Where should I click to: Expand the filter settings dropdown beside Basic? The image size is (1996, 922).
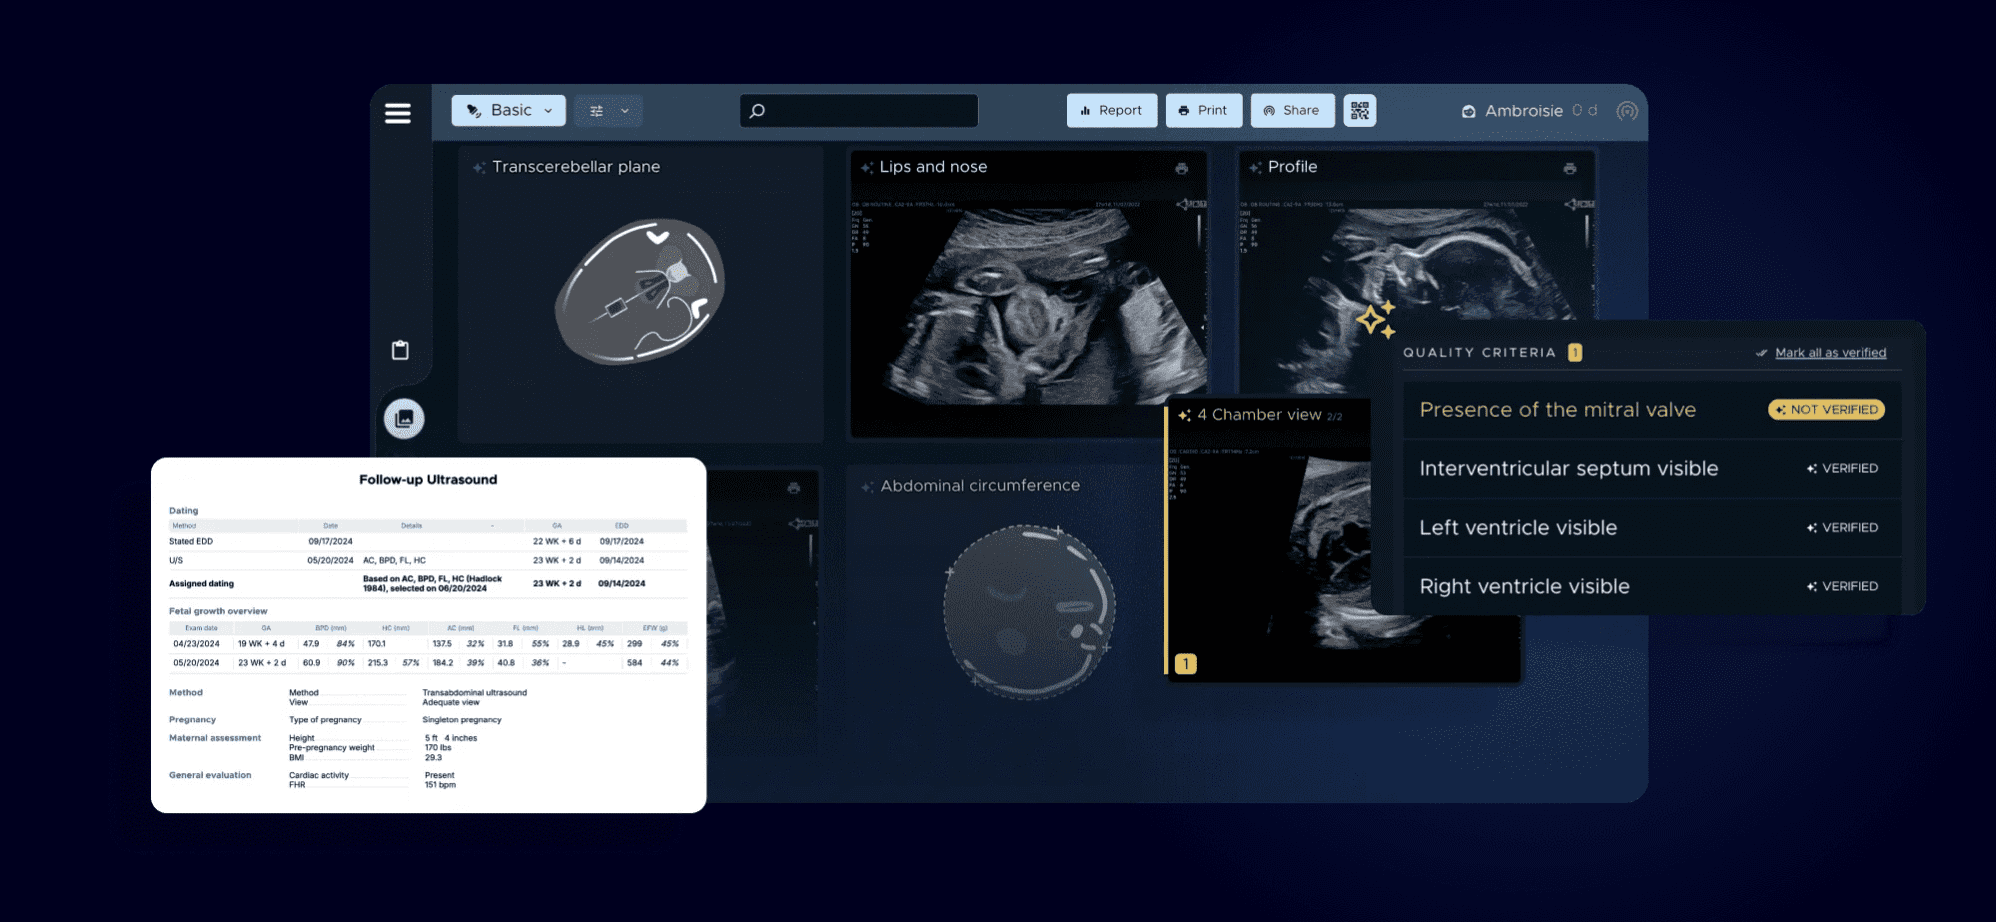click(x=608, y=110)
